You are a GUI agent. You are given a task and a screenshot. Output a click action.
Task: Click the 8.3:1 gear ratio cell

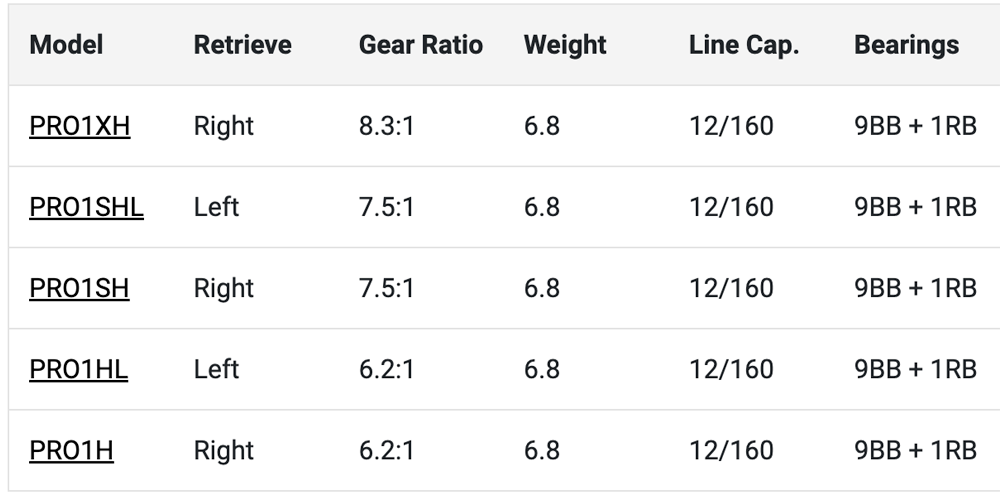pyautogui.click(x=387, y=126)
